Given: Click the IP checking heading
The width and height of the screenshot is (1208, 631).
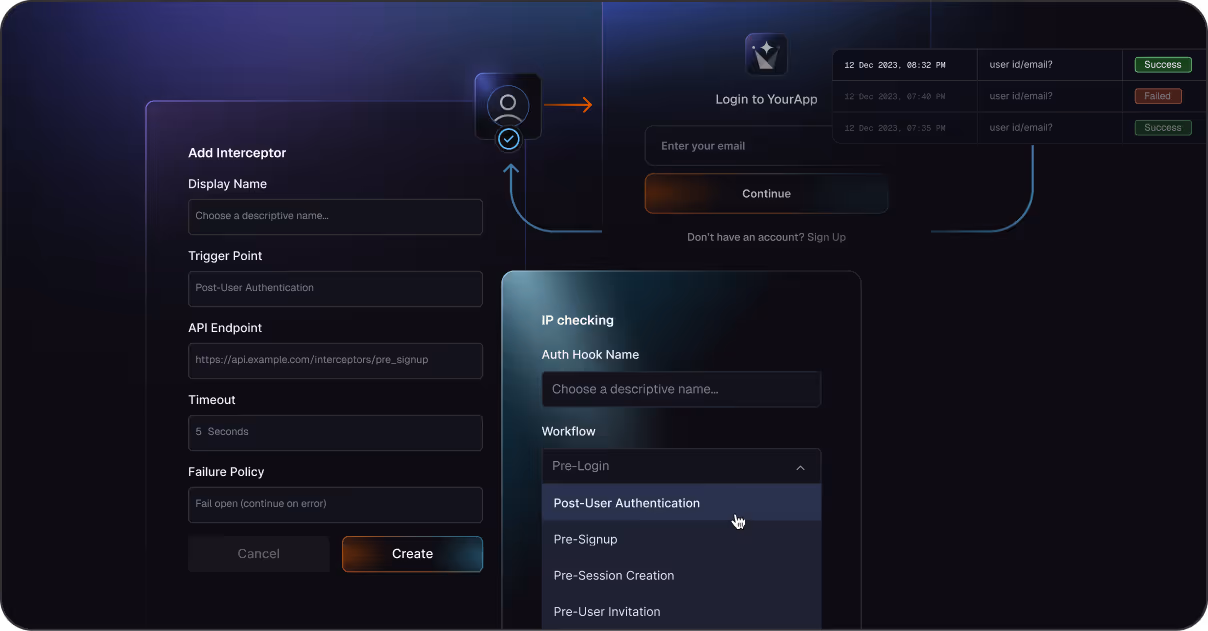Looking at the screenshot, I should click(578, 321).
